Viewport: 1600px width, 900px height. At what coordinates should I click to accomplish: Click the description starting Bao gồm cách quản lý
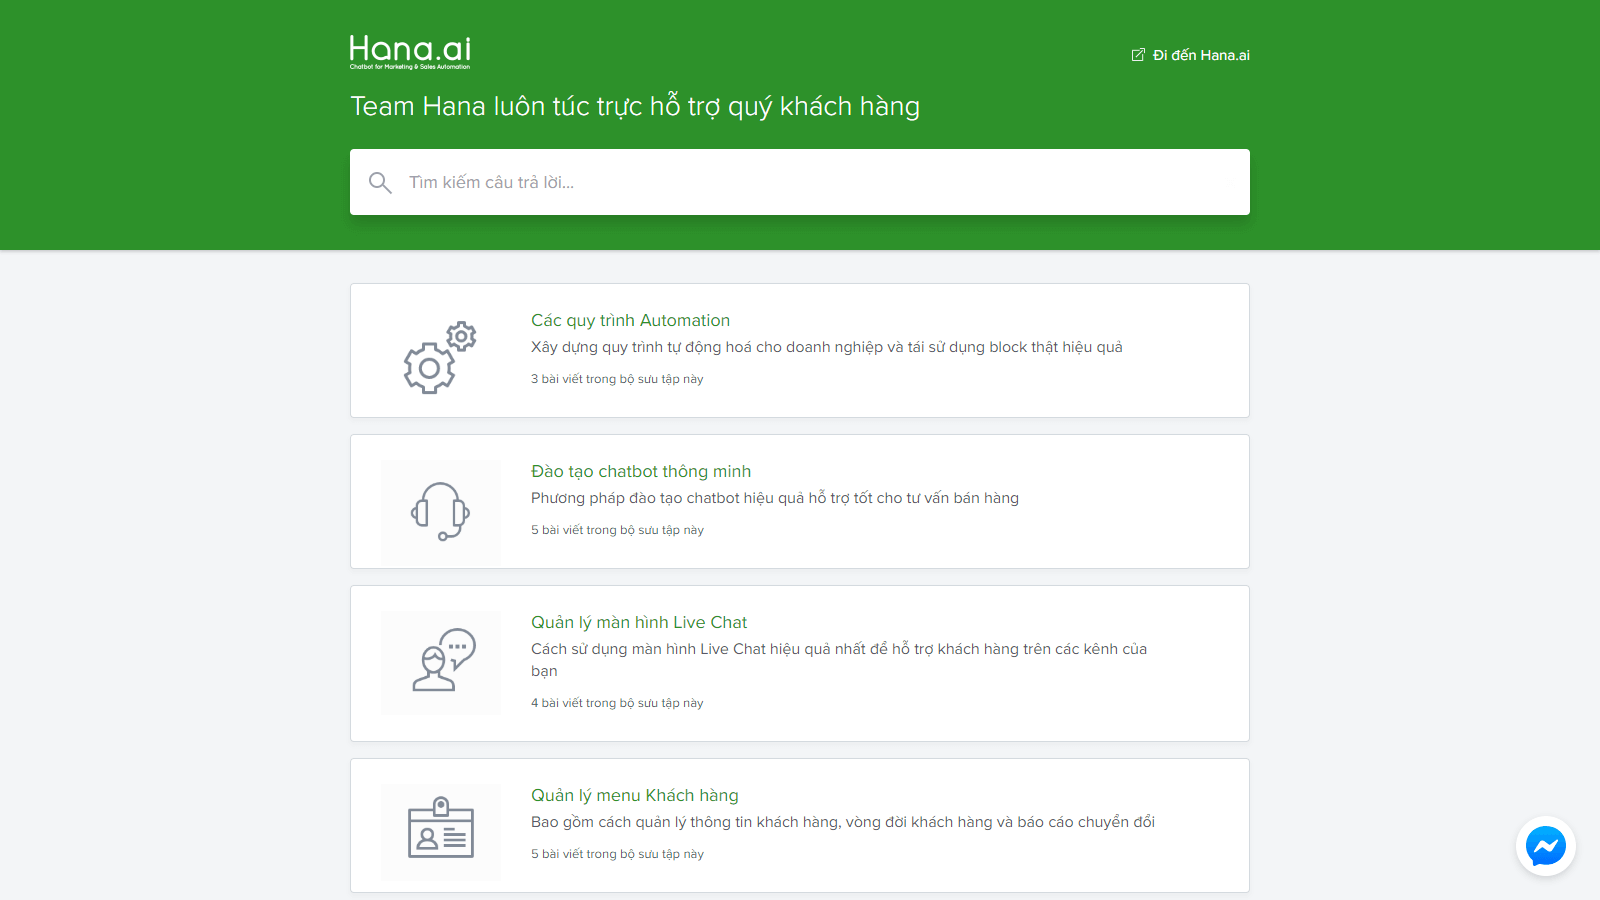pos(843,822)
